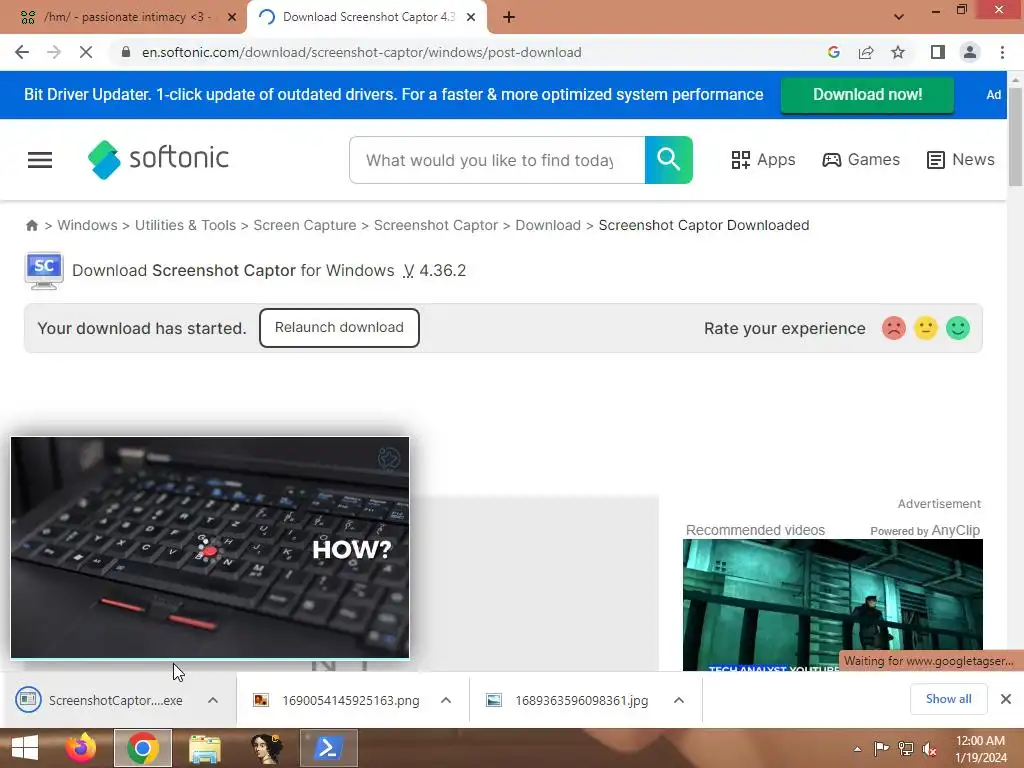The height and width of the screenshot is (768, 1024).
Task: Expand ScreenshotCaptor exe download options
Action: pyautogui.click(x=213, y=700)
